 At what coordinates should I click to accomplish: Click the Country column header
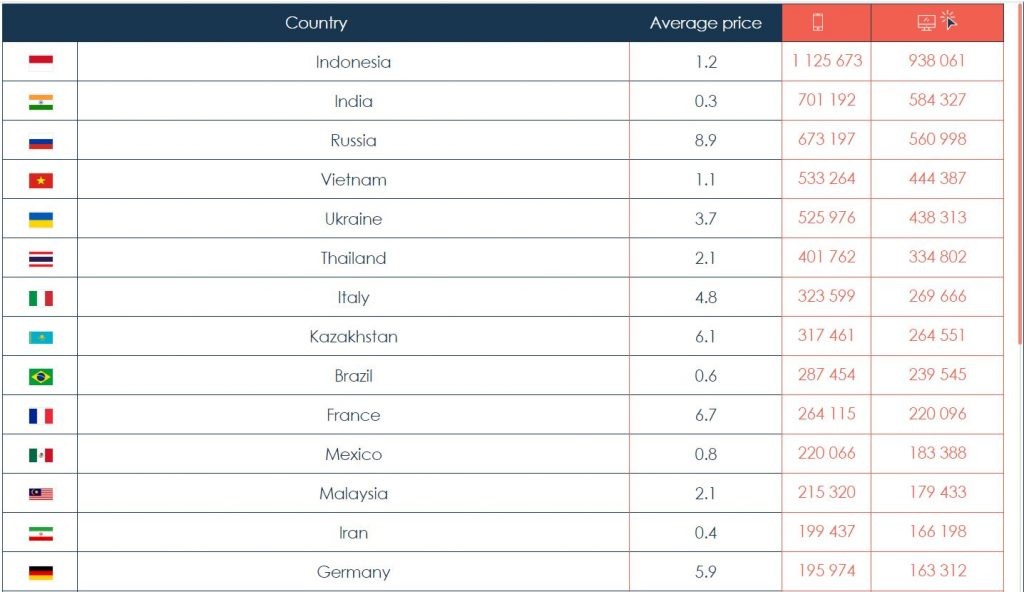coord(316,23)
